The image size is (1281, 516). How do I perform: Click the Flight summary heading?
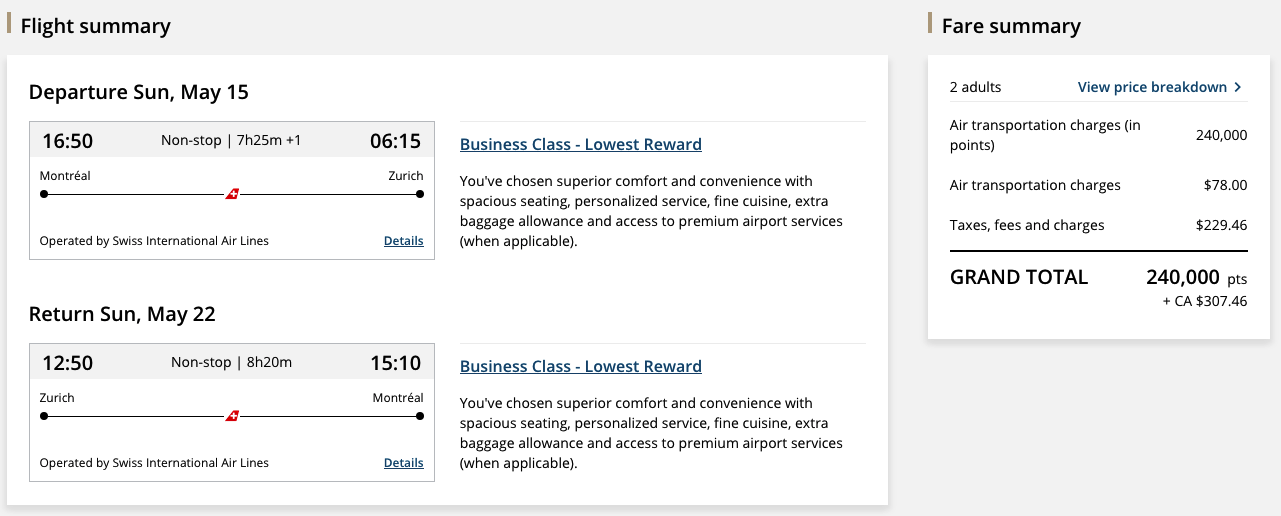click(x=95, y=26)
